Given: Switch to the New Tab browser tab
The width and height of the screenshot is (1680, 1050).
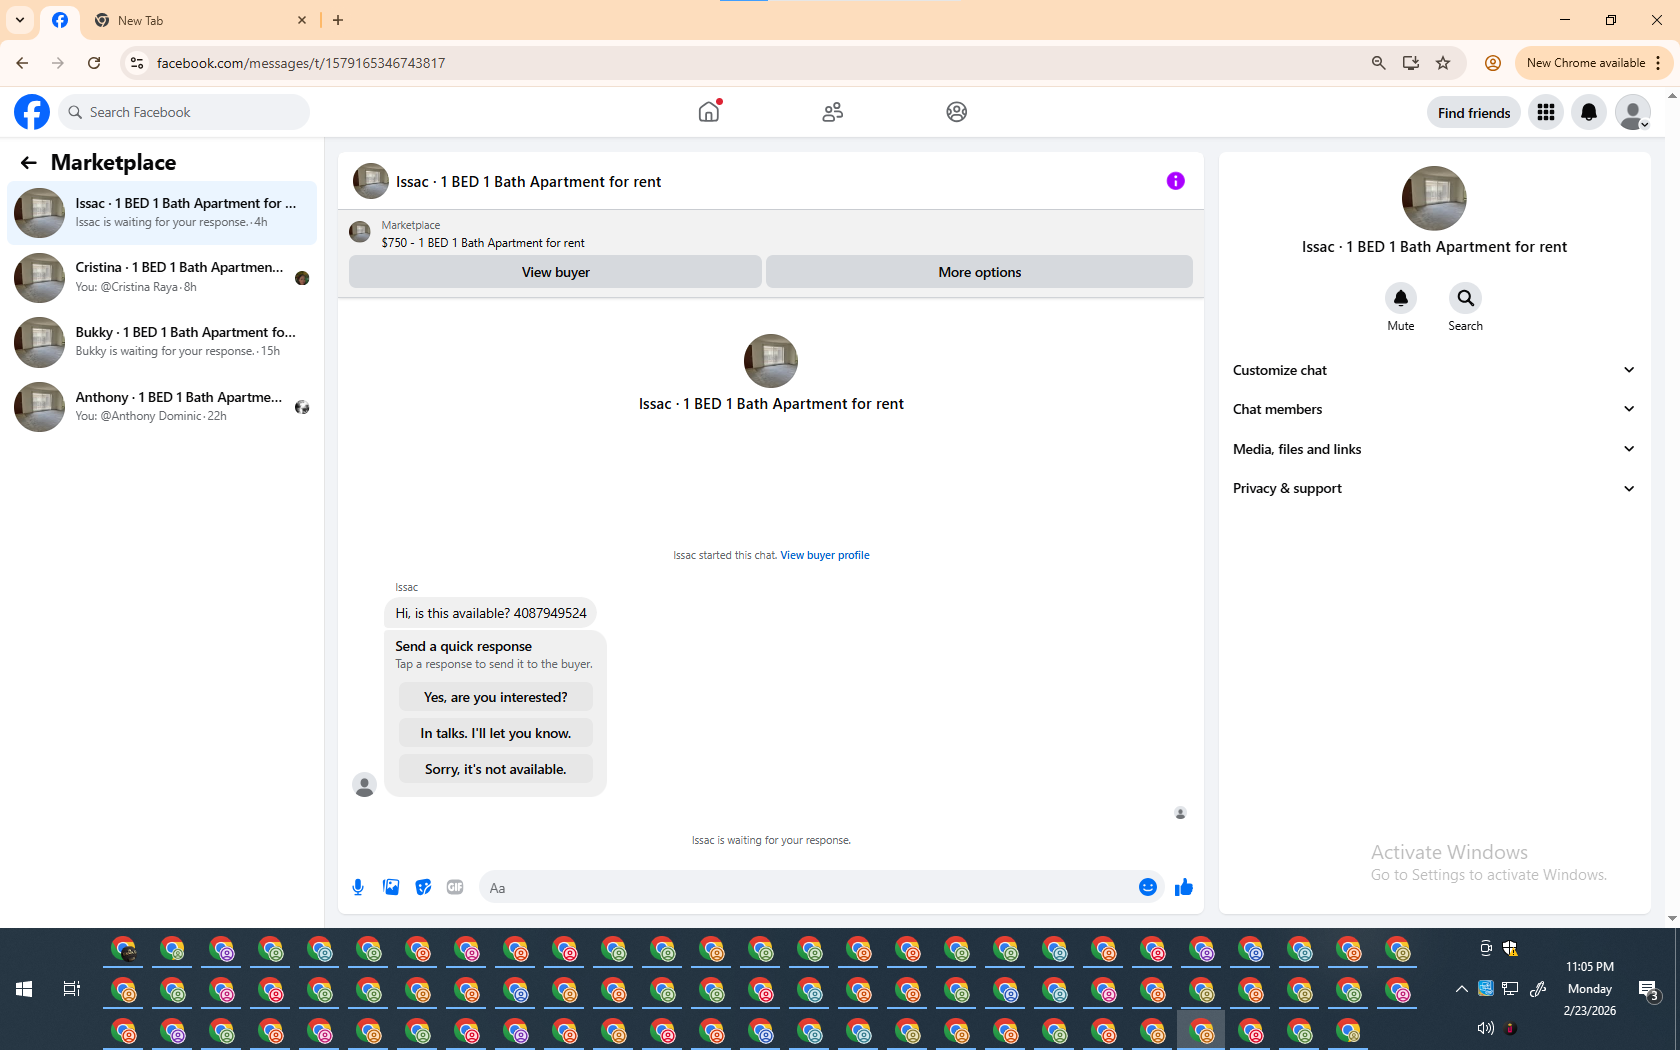Looking at the screenshot, I should [x=200, y=20].
